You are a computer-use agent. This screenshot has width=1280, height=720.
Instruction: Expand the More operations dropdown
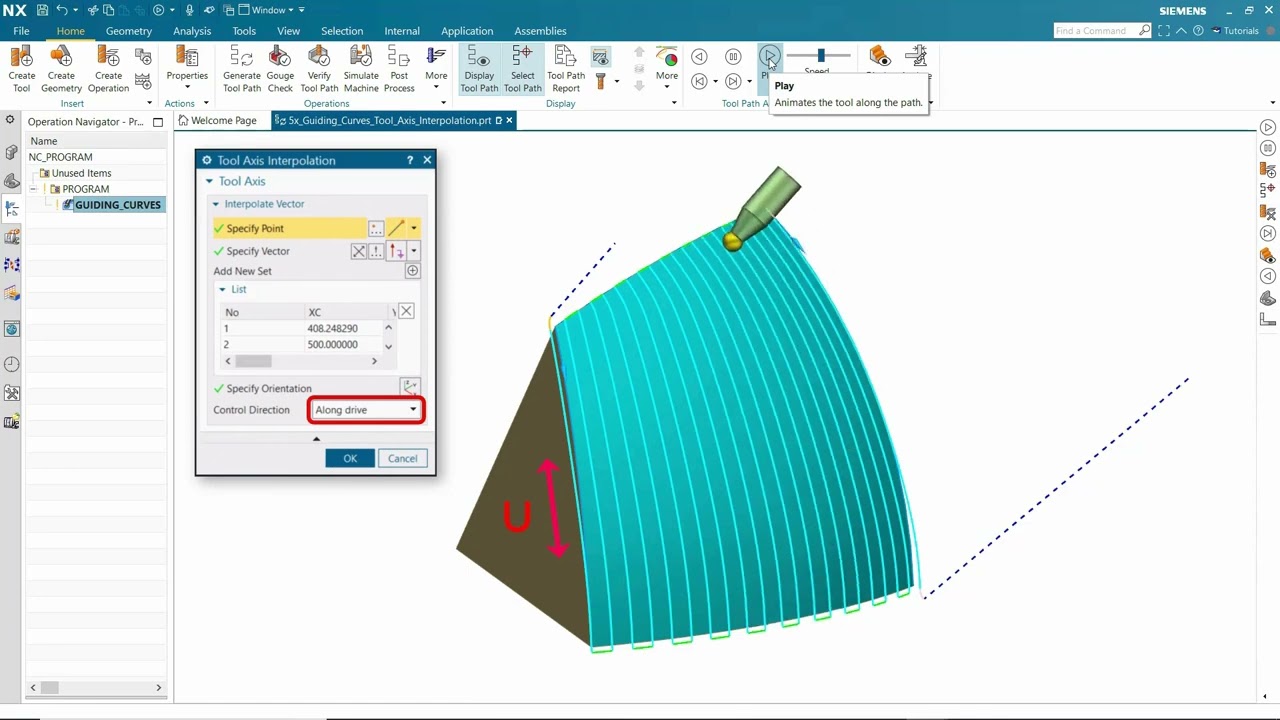click(436, 69)
